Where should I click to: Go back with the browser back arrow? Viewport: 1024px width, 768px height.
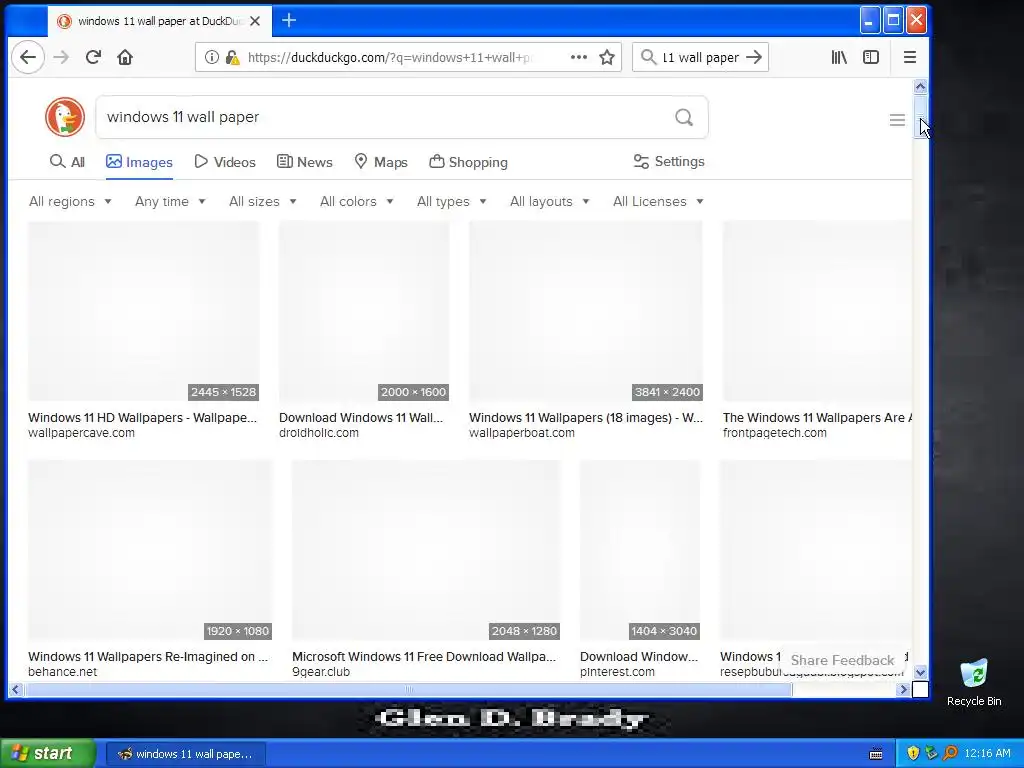[x=28, y=57]
